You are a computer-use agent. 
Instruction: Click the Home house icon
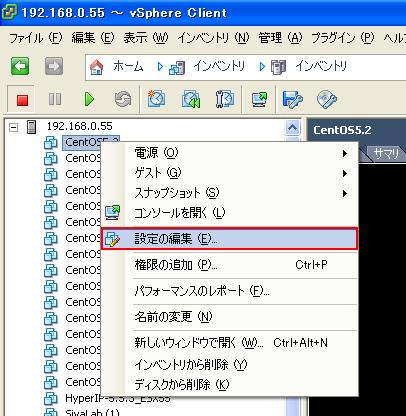point(97,67)
